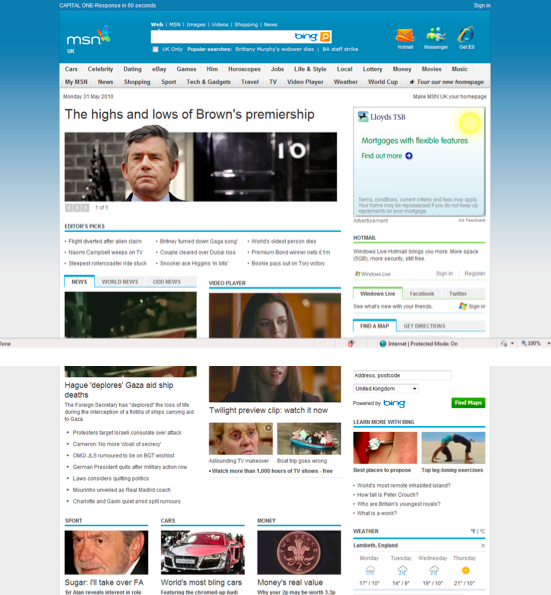
Task: Open the World Cup navigation link
Action: point(383,82)
